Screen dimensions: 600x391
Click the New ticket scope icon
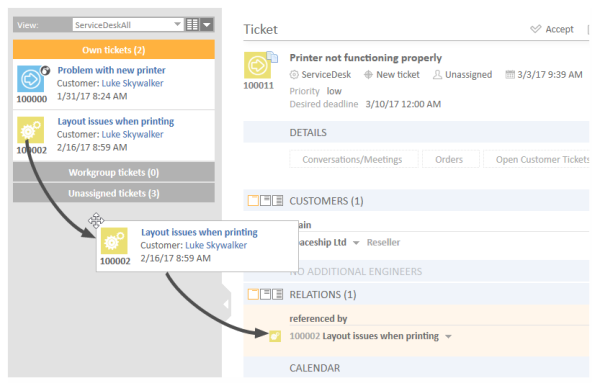(368, 75)
